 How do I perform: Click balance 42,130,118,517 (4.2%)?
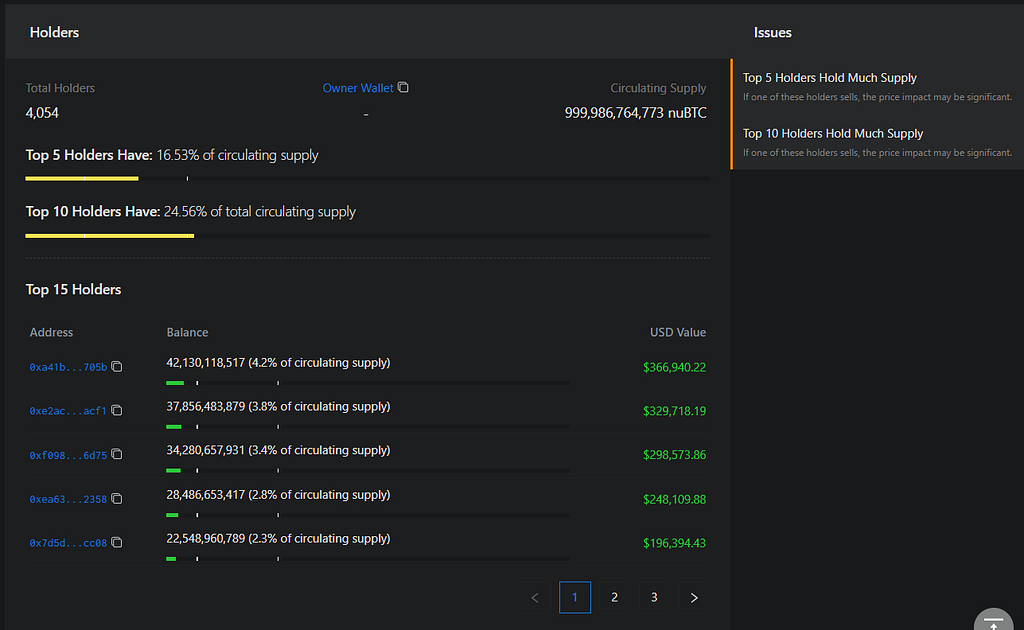(278, 363)
